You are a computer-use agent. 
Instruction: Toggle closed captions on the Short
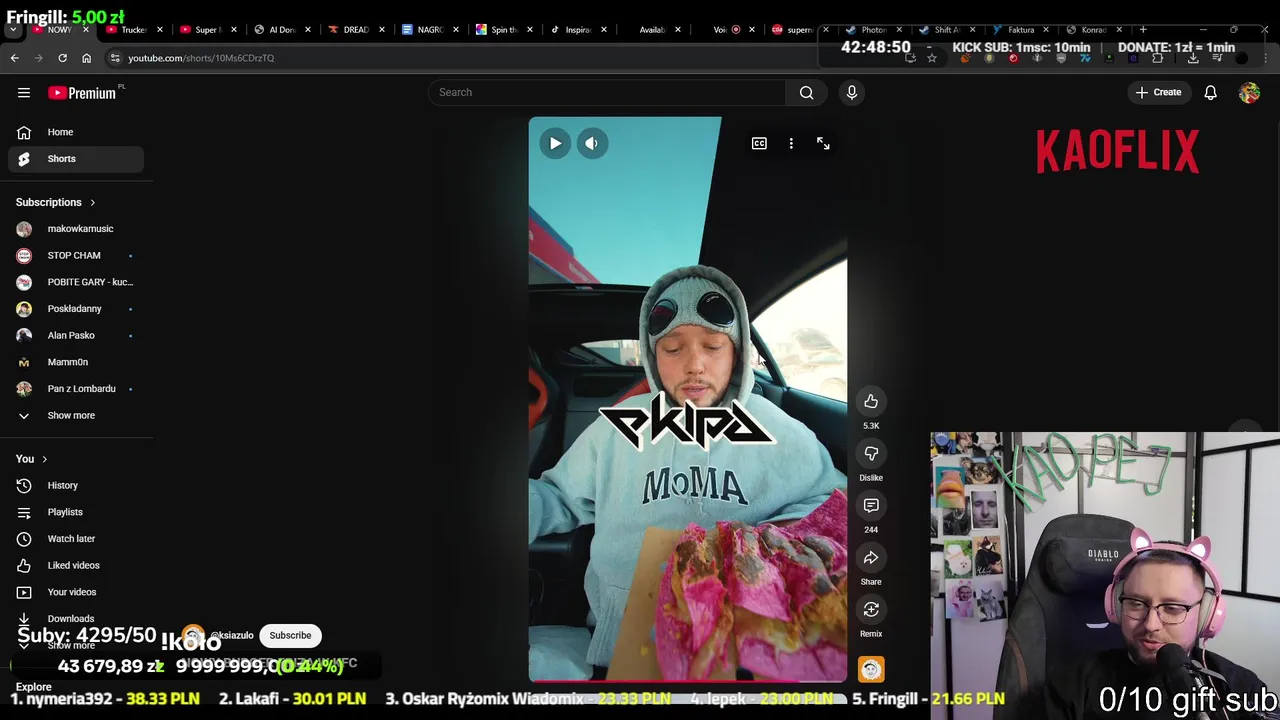[x=759, y=143]
